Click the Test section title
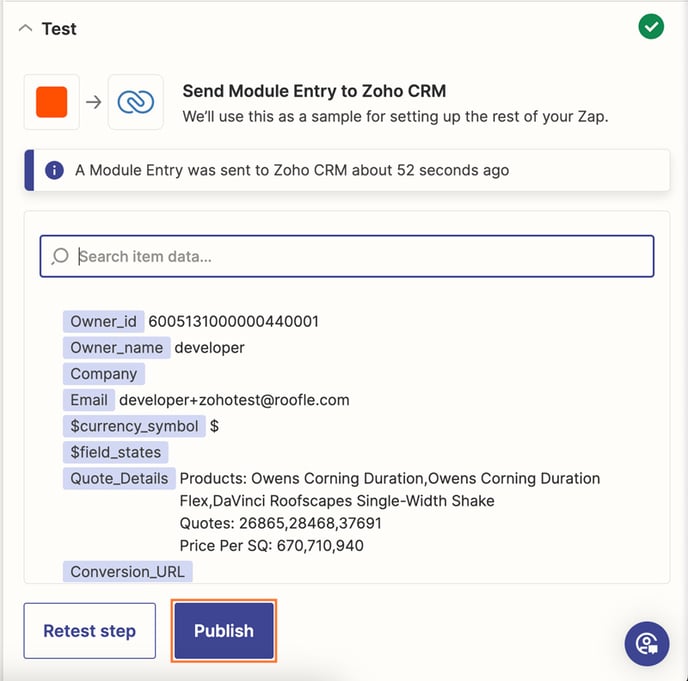 coord(59,29)
